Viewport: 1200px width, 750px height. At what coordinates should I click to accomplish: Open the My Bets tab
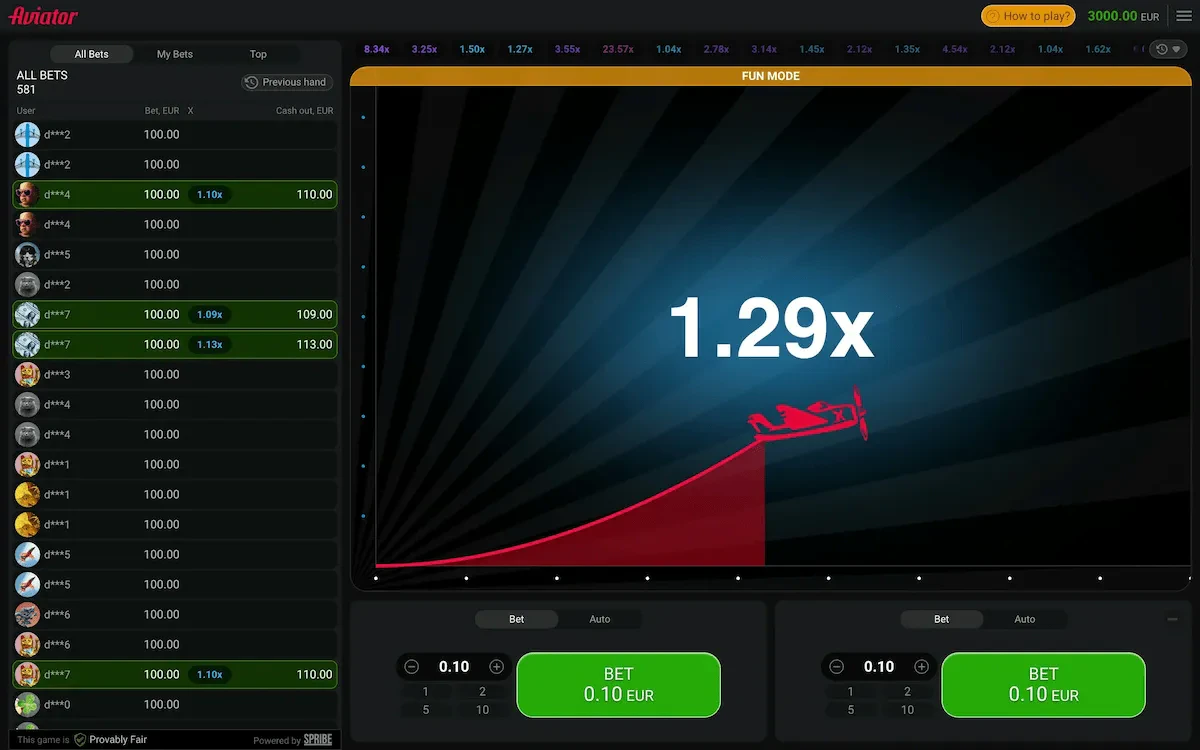click(175, 54)
